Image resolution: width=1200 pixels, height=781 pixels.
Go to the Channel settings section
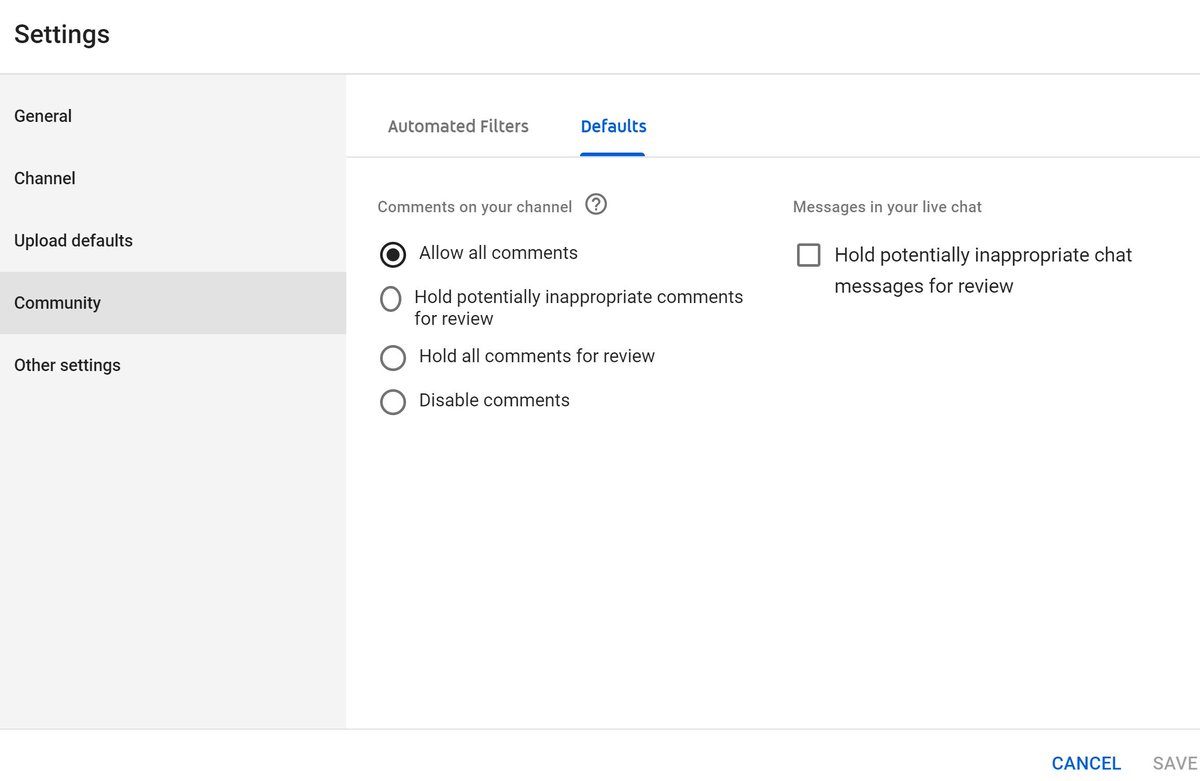[x=45, y=178]
